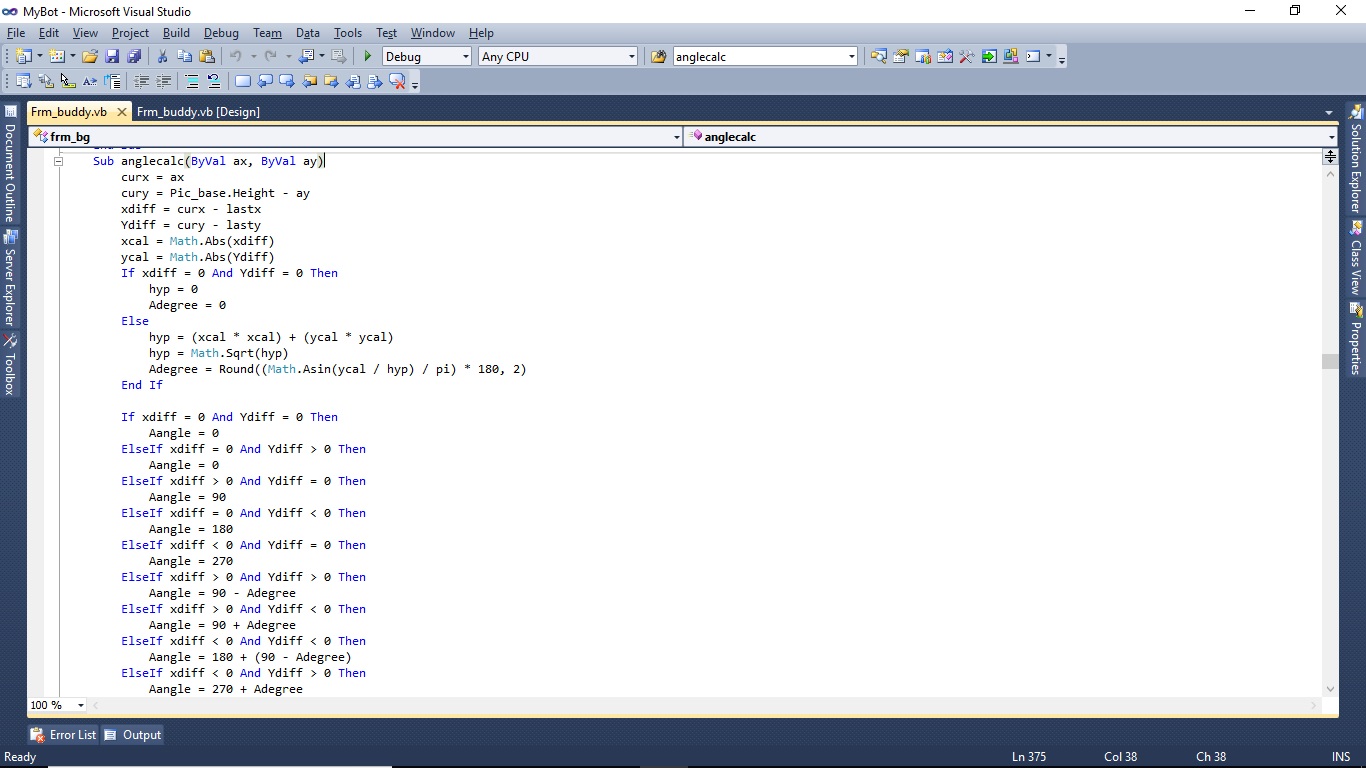Click the Paste clipboard icon
The height and width of the screenshot is (768, 1366).
point(207,56)
